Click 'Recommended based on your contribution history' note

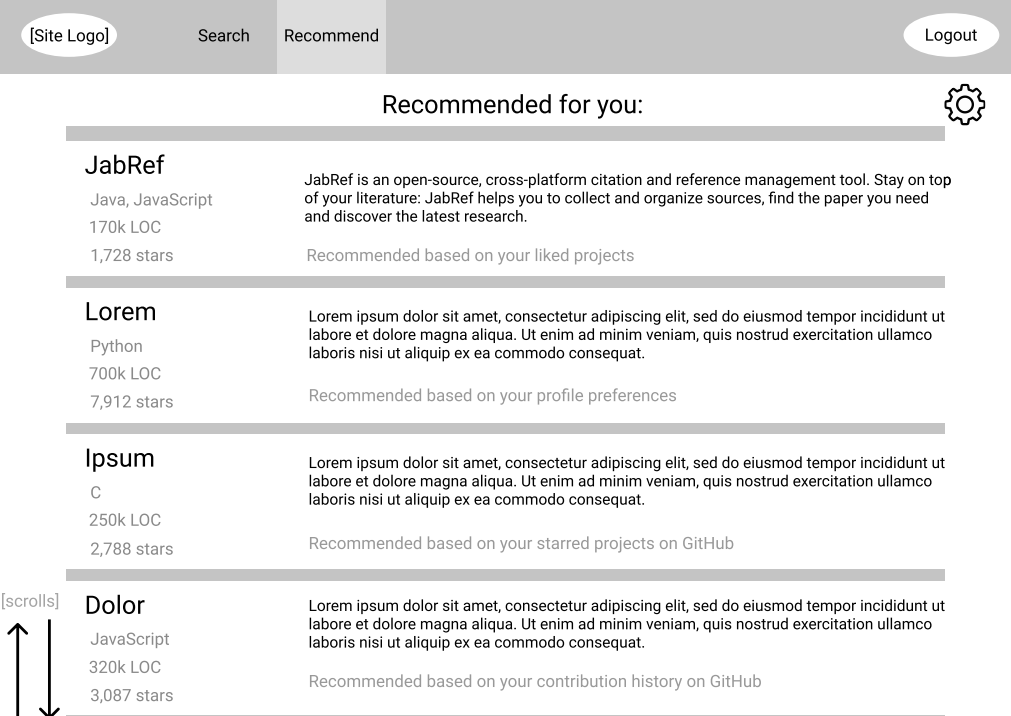tap(535, 682)
